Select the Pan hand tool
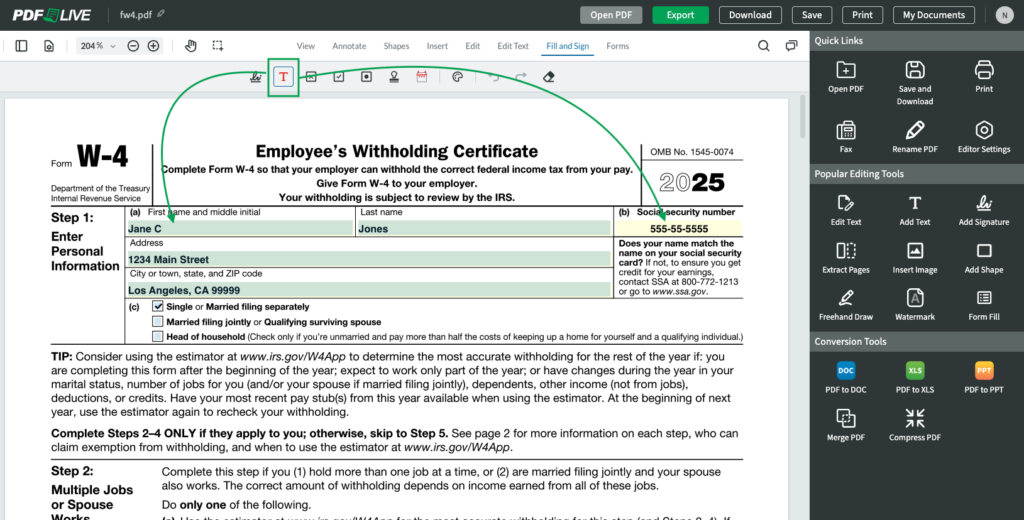The width and height of the screenshot is (1024, 520). 191,46
